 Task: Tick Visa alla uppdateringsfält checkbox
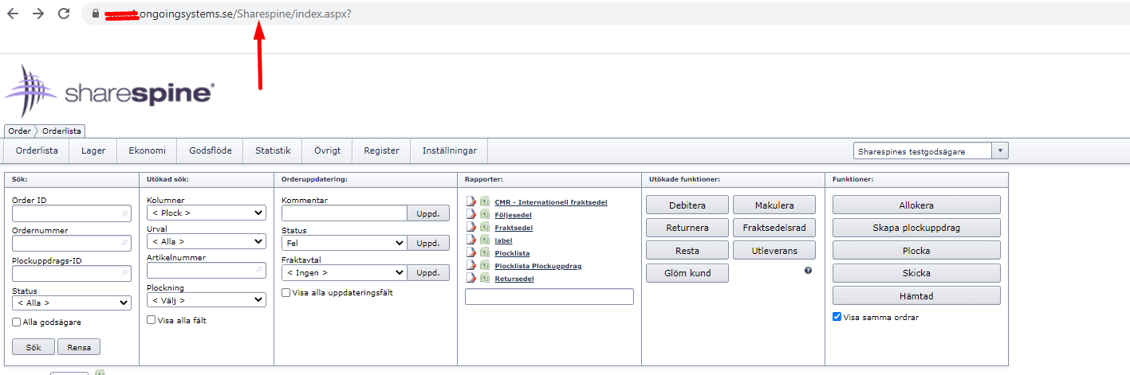point(286,293)
